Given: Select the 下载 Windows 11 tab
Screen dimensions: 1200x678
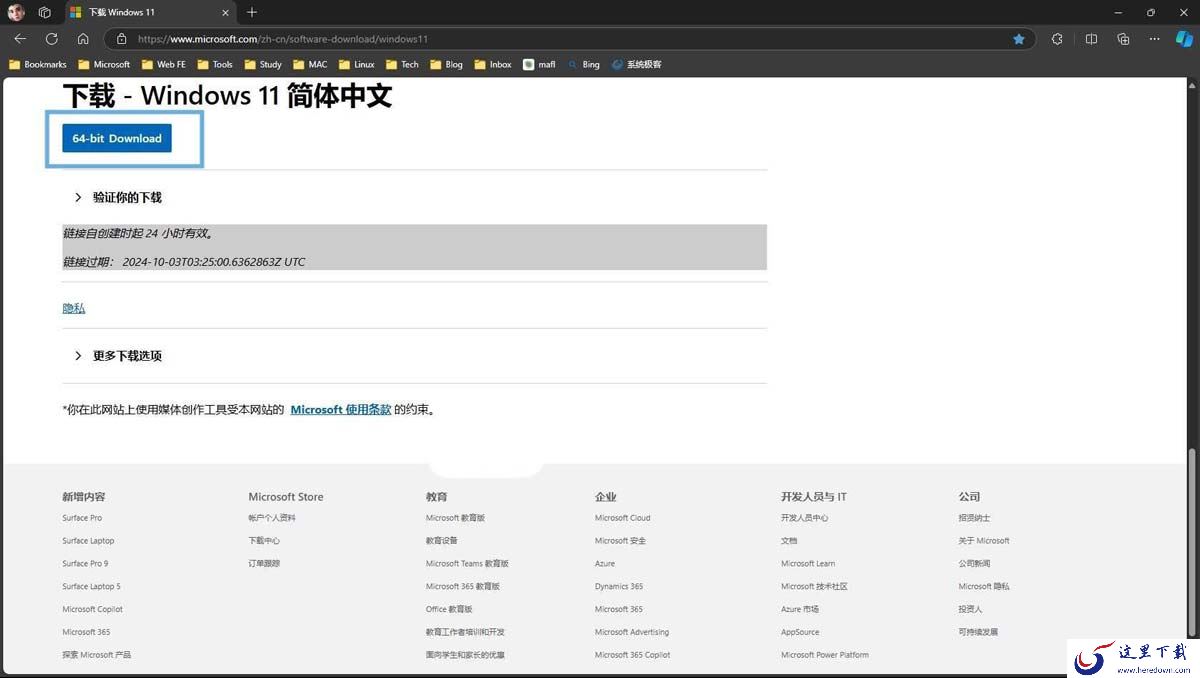Looking at the screenshot, I should (x=150, y=12).
